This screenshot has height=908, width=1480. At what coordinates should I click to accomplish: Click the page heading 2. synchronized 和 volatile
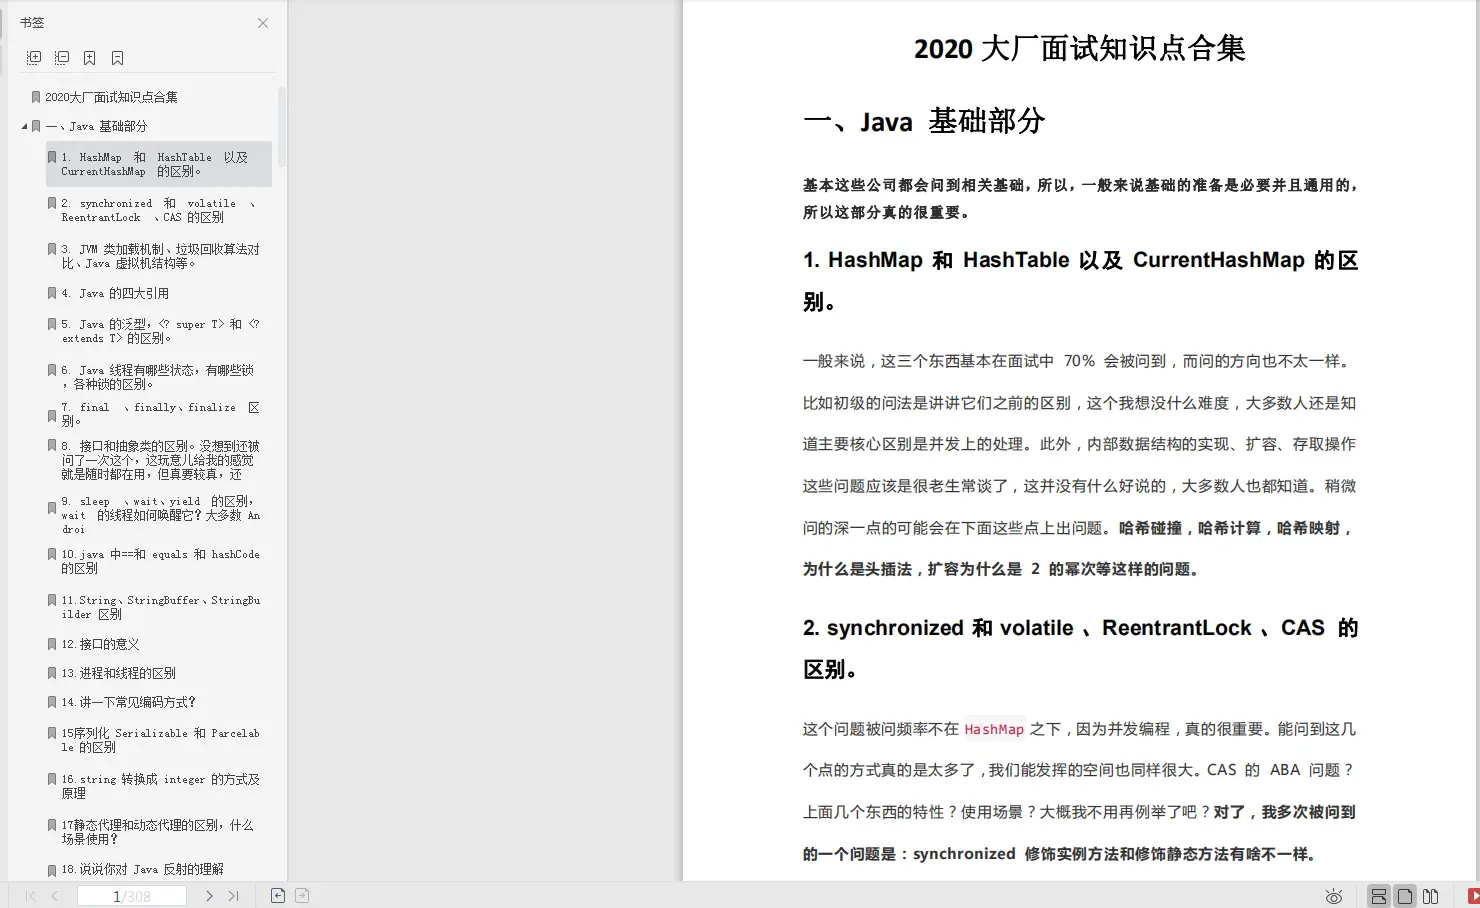pos(1080,648)
